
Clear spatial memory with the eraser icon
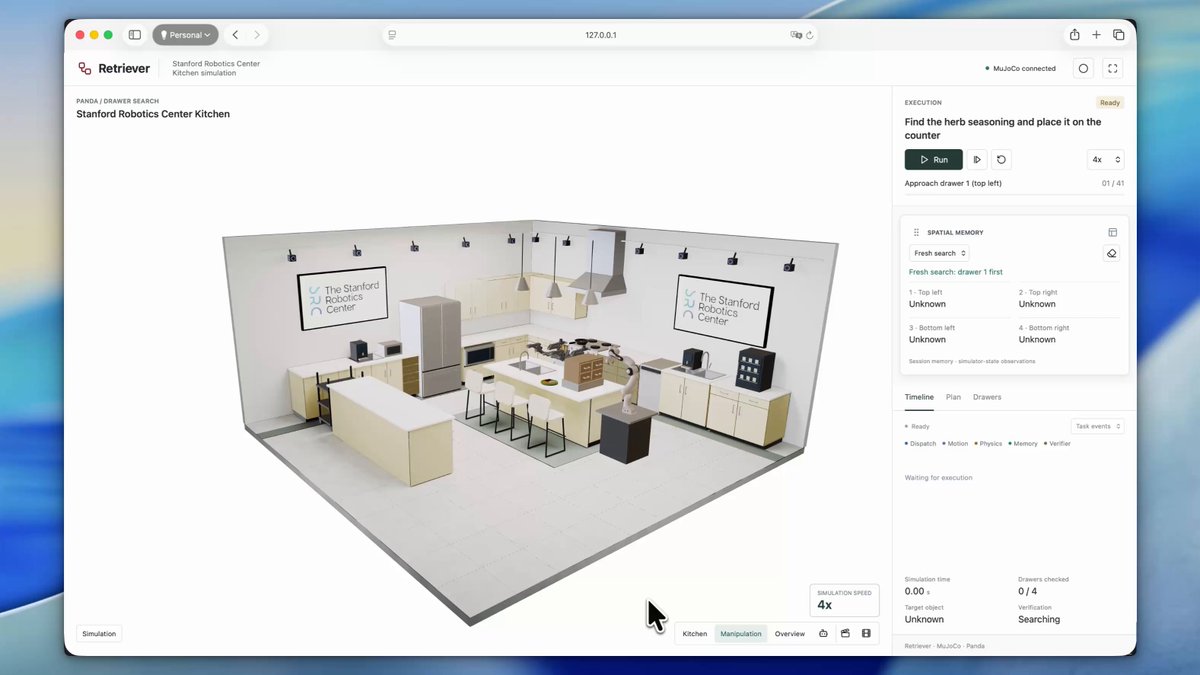(x=1111, y=254)
